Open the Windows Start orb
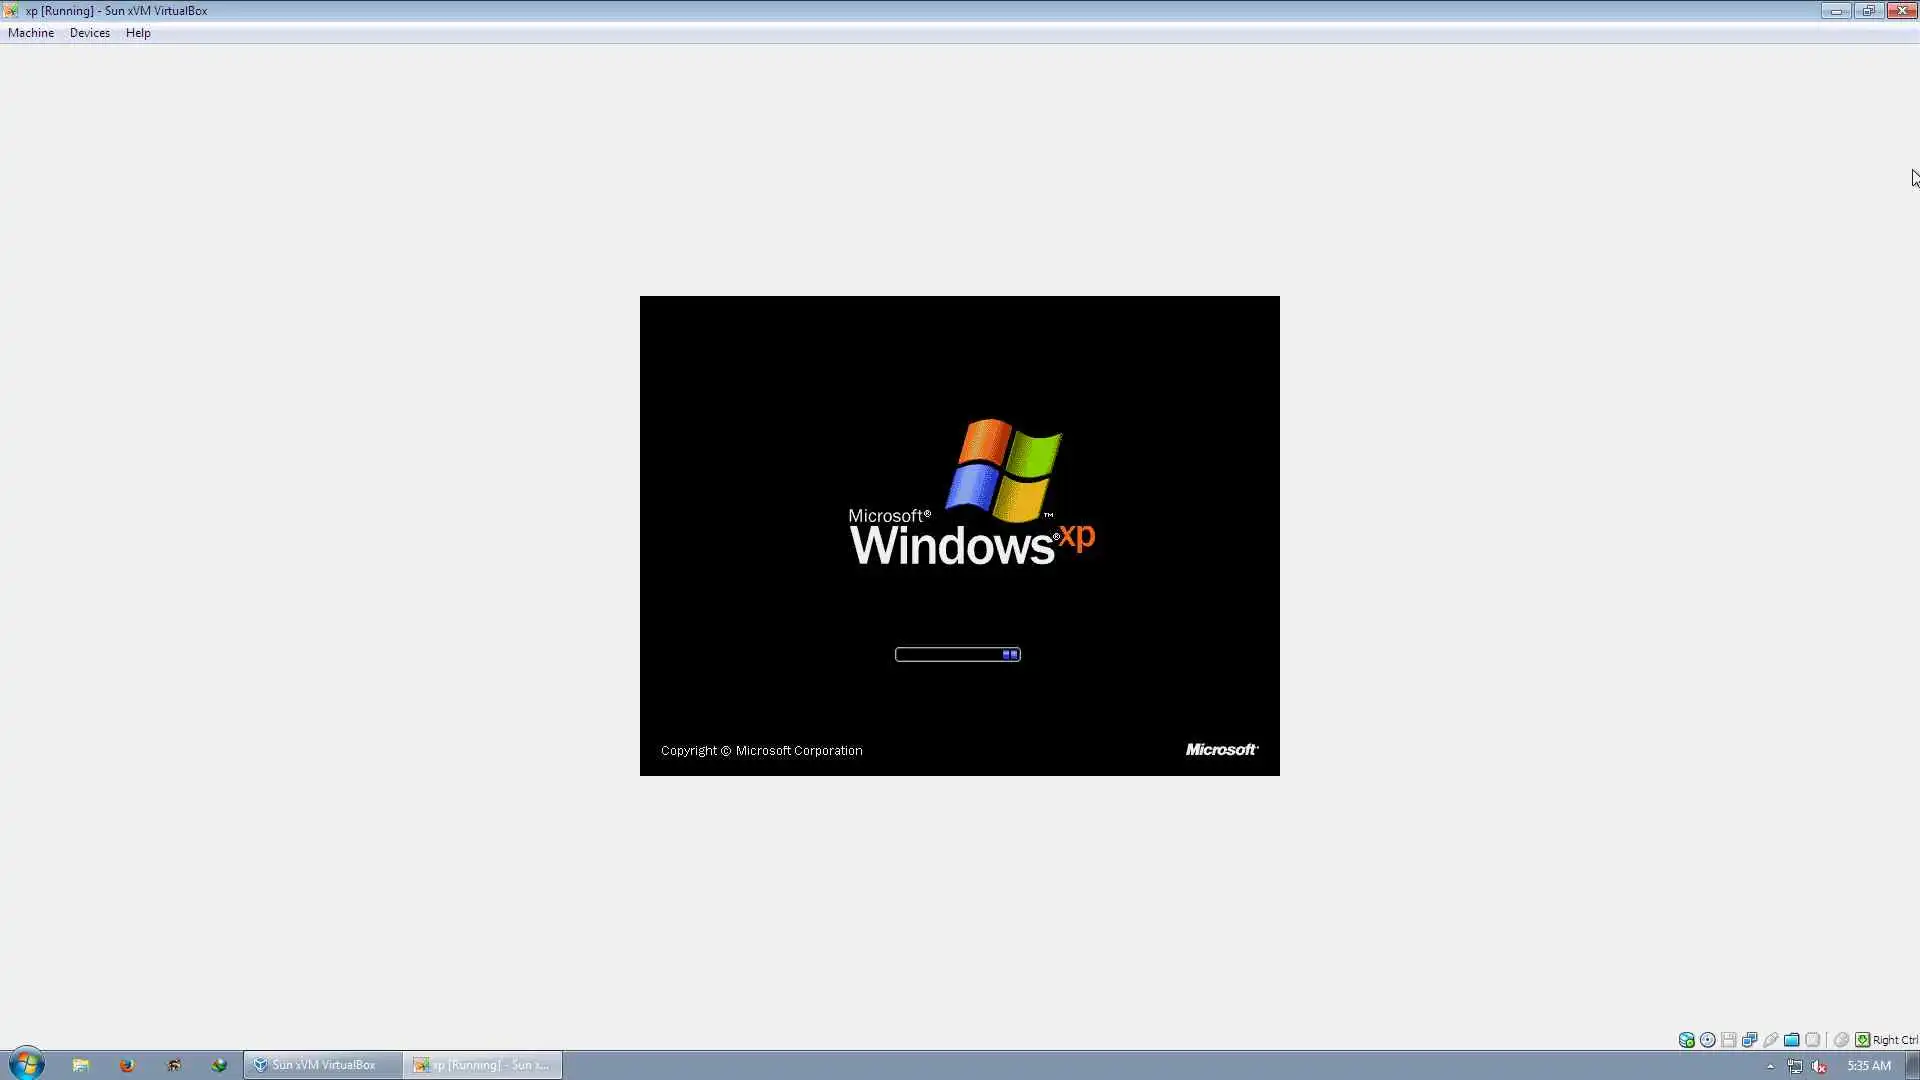The image size is (1920, 1080). pyautogui.click(x=27, y=1064)
